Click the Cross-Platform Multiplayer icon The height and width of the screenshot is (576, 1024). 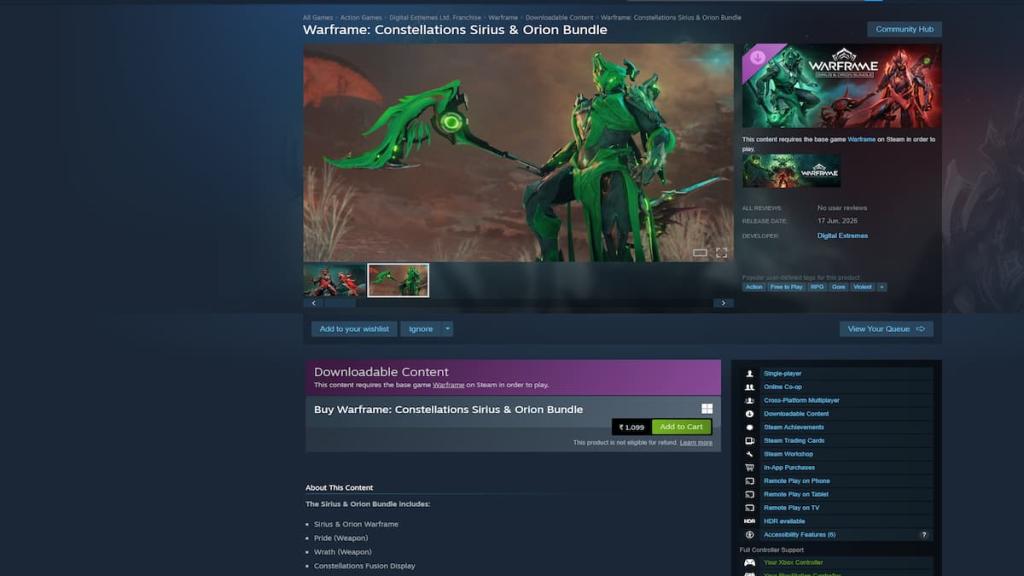pos(749,400)
